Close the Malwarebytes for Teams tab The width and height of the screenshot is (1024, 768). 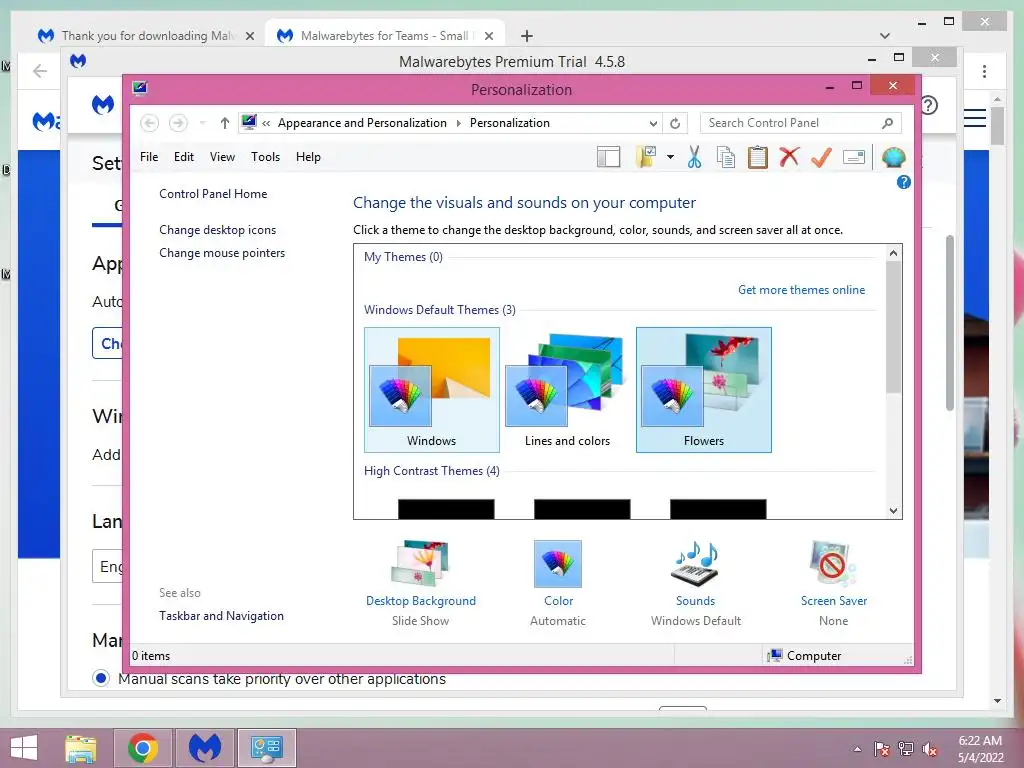tap(488, 36)
